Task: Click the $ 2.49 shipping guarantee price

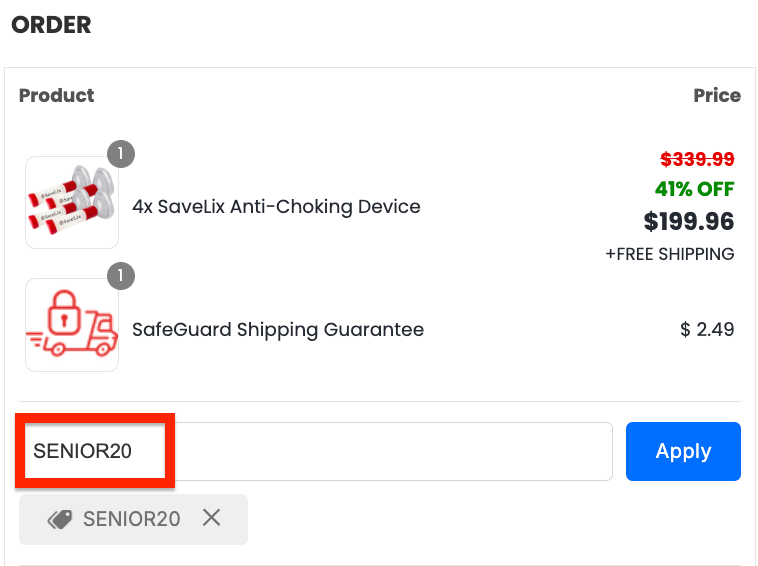Action: point(707,330)
